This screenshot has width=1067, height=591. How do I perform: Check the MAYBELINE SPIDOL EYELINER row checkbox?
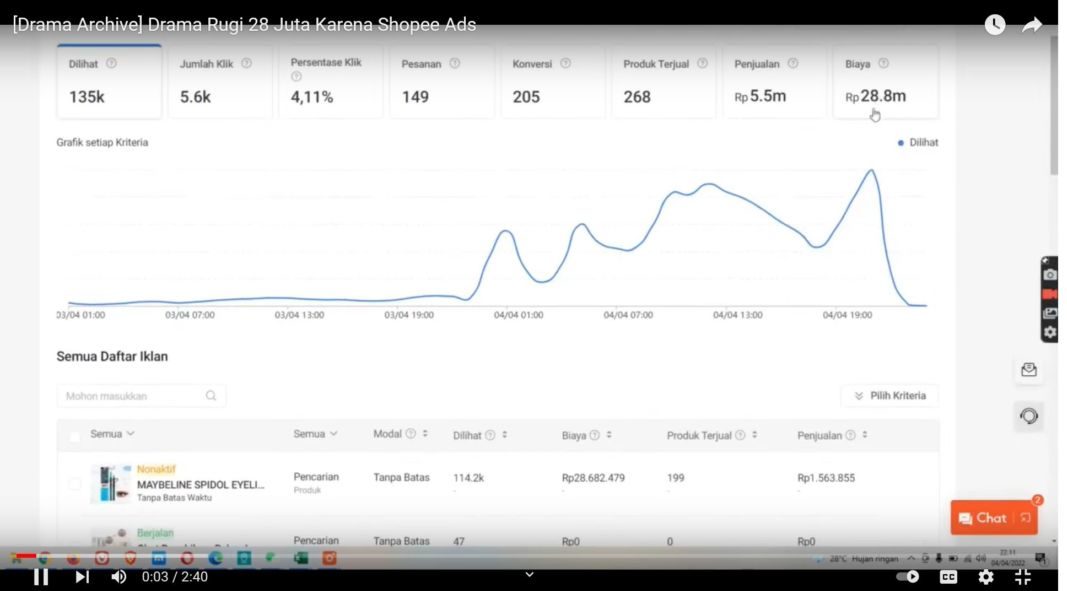point(74,484)
